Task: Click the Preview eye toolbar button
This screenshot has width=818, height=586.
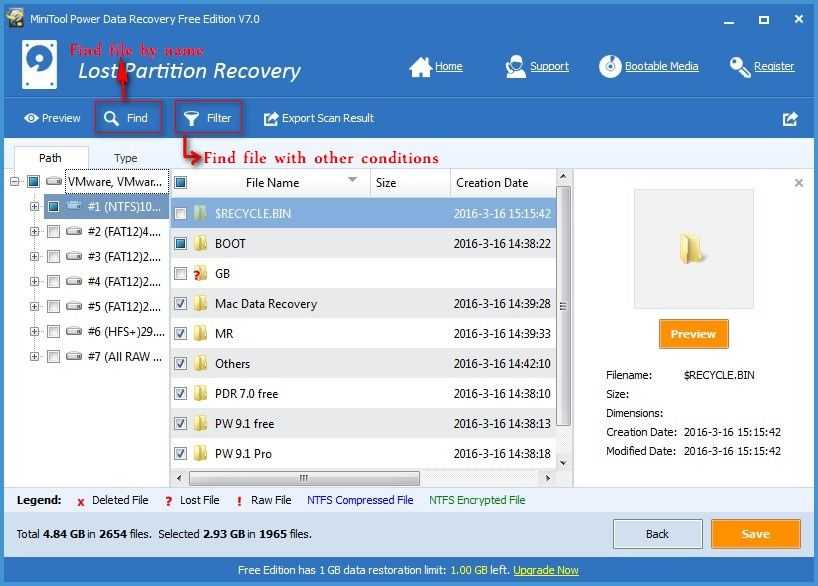Action: [x=52, y=118]
